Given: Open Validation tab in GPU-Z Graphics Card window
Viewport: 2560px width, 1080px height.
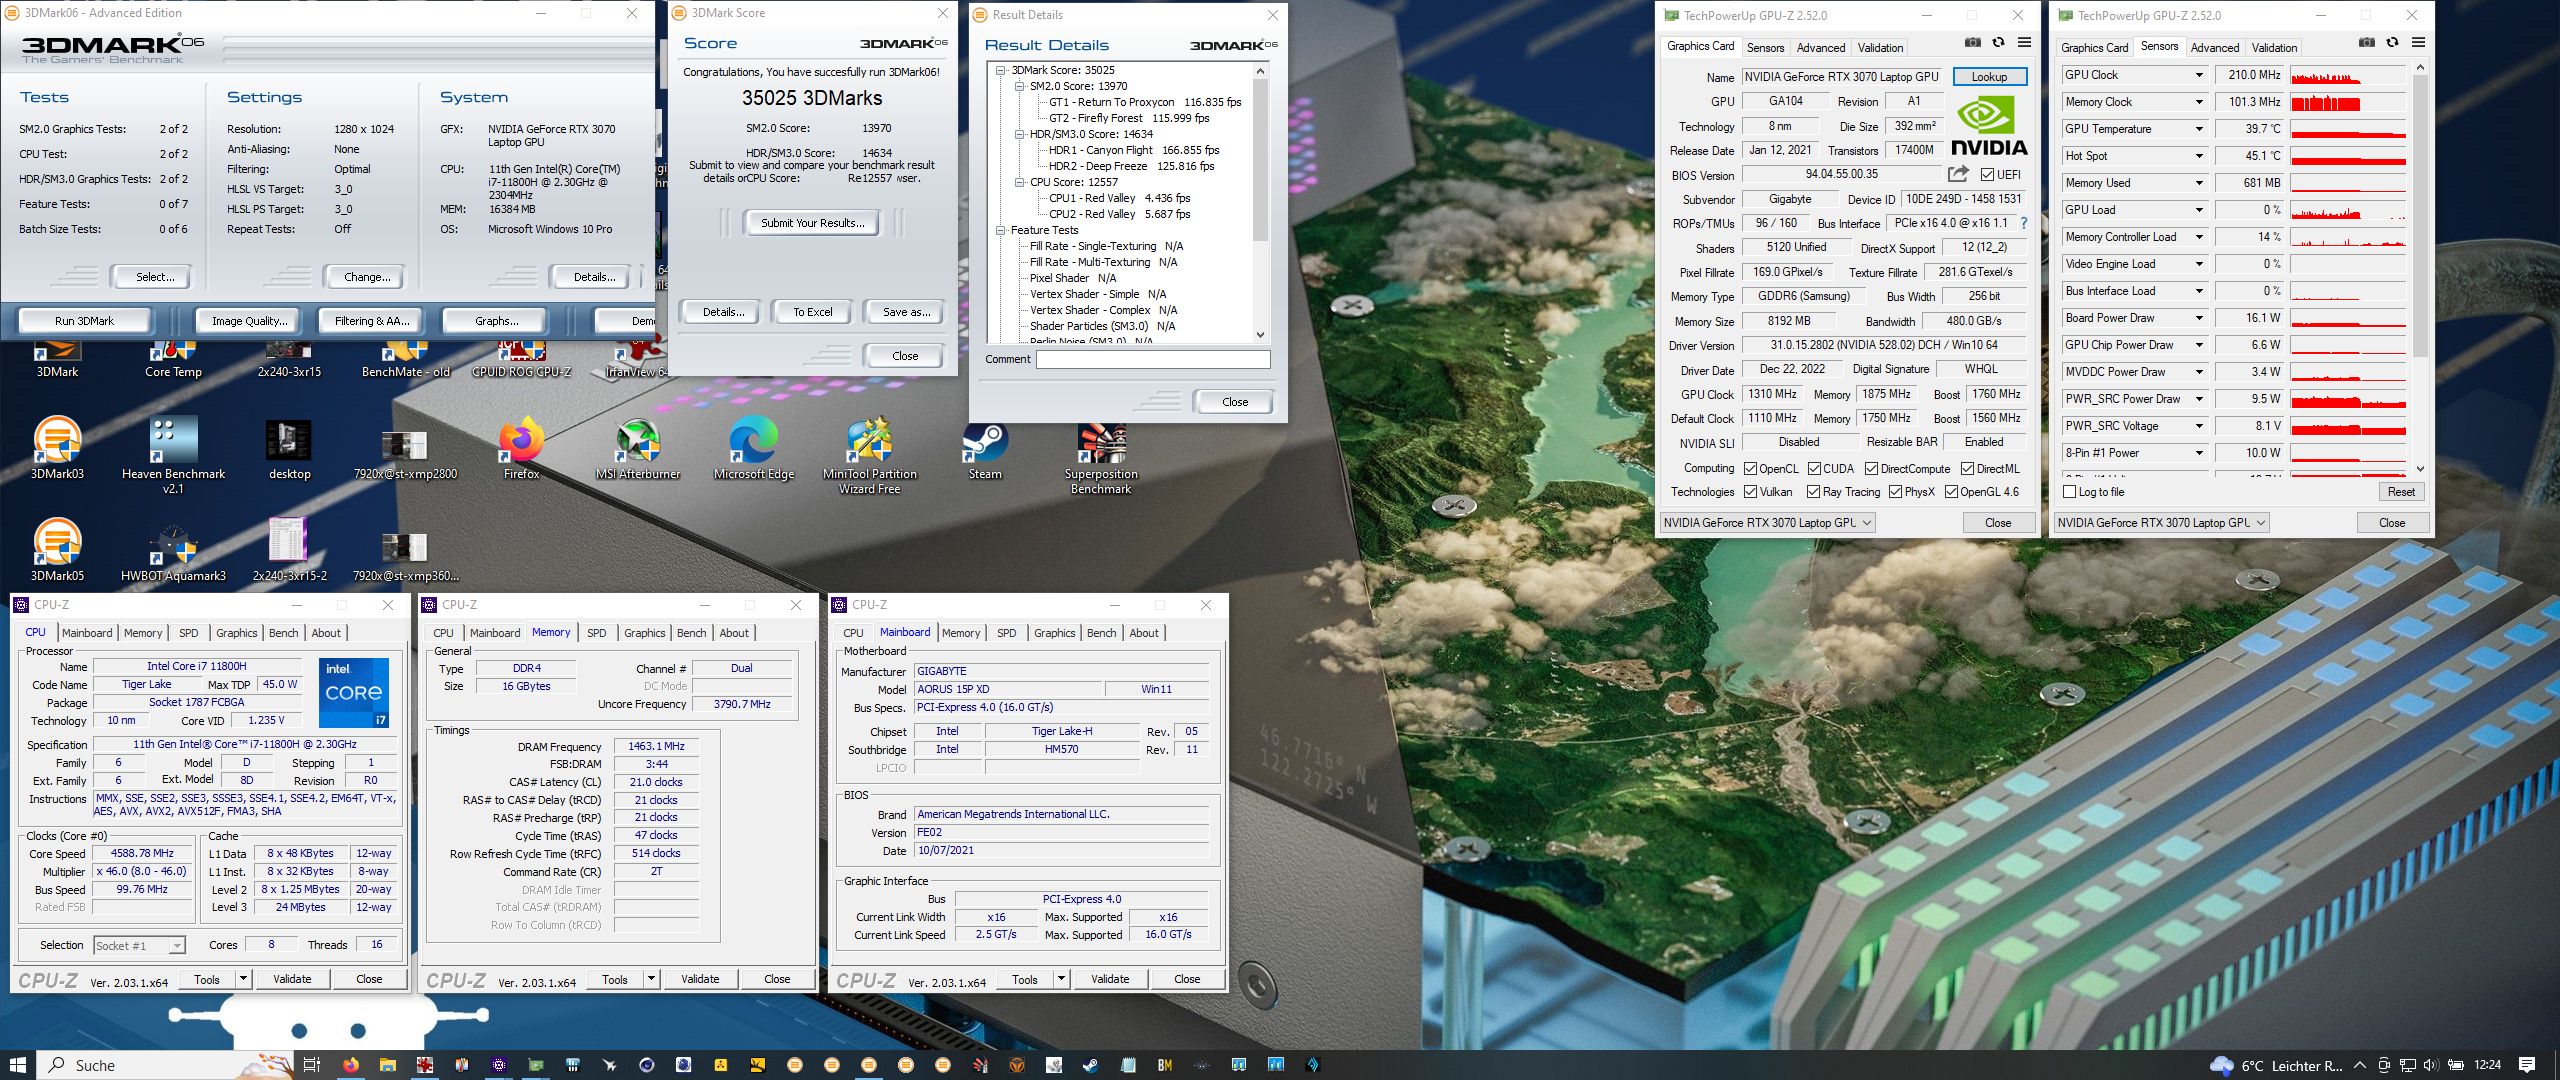Looking at the screenshot, I should (x=1880, y=47).
